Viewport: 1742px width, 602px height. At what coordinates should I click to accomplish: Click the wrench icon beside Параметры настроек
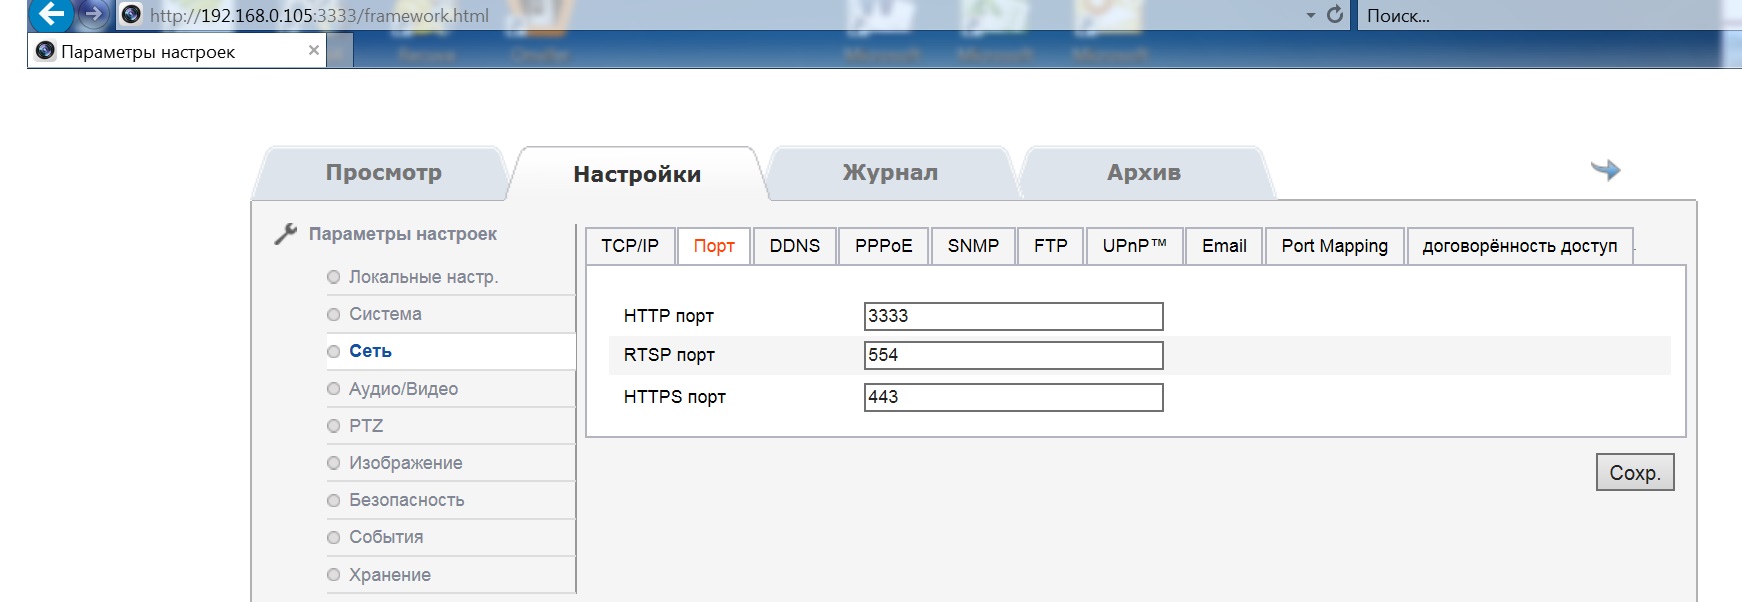(x=286, y=234)
